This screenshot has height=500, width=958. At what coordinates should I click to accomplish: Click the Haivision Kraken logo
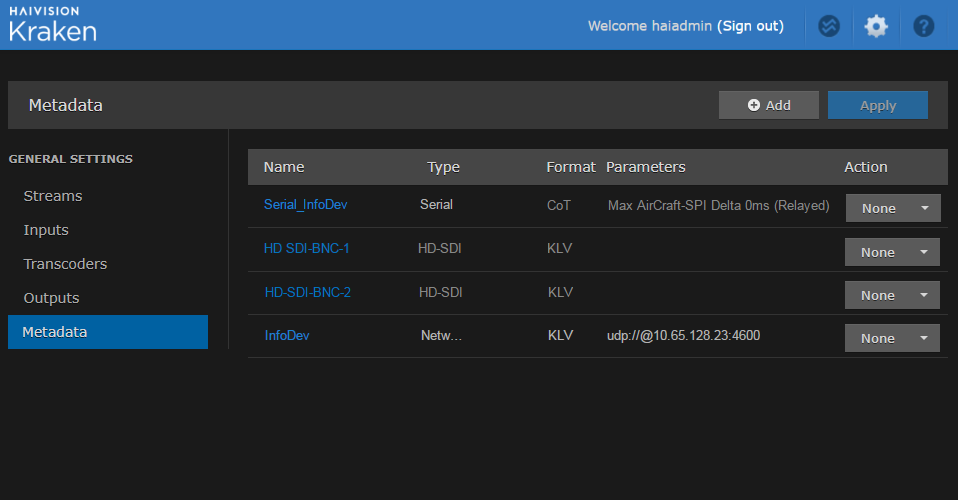click(53, 25)
